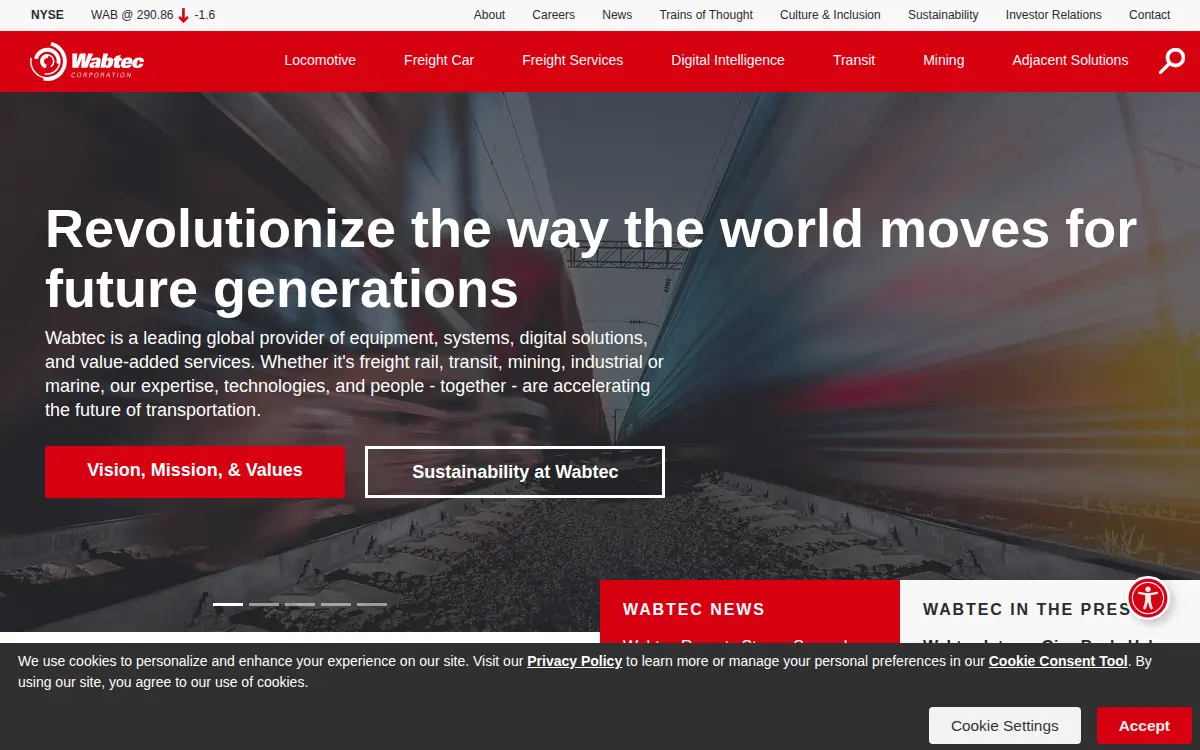Click the Wabtec Corporation logo
This screenshot has width=1200, height=750.
[x=87, y=61]
